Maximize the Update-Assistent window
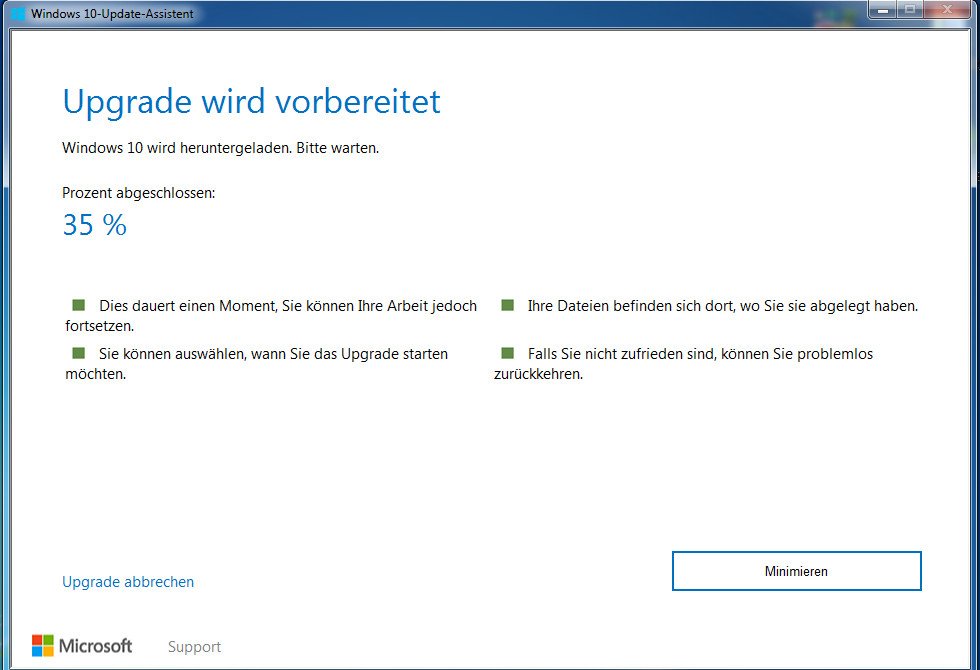The width and height of the screenshot is (980, 670). point(911,10)
